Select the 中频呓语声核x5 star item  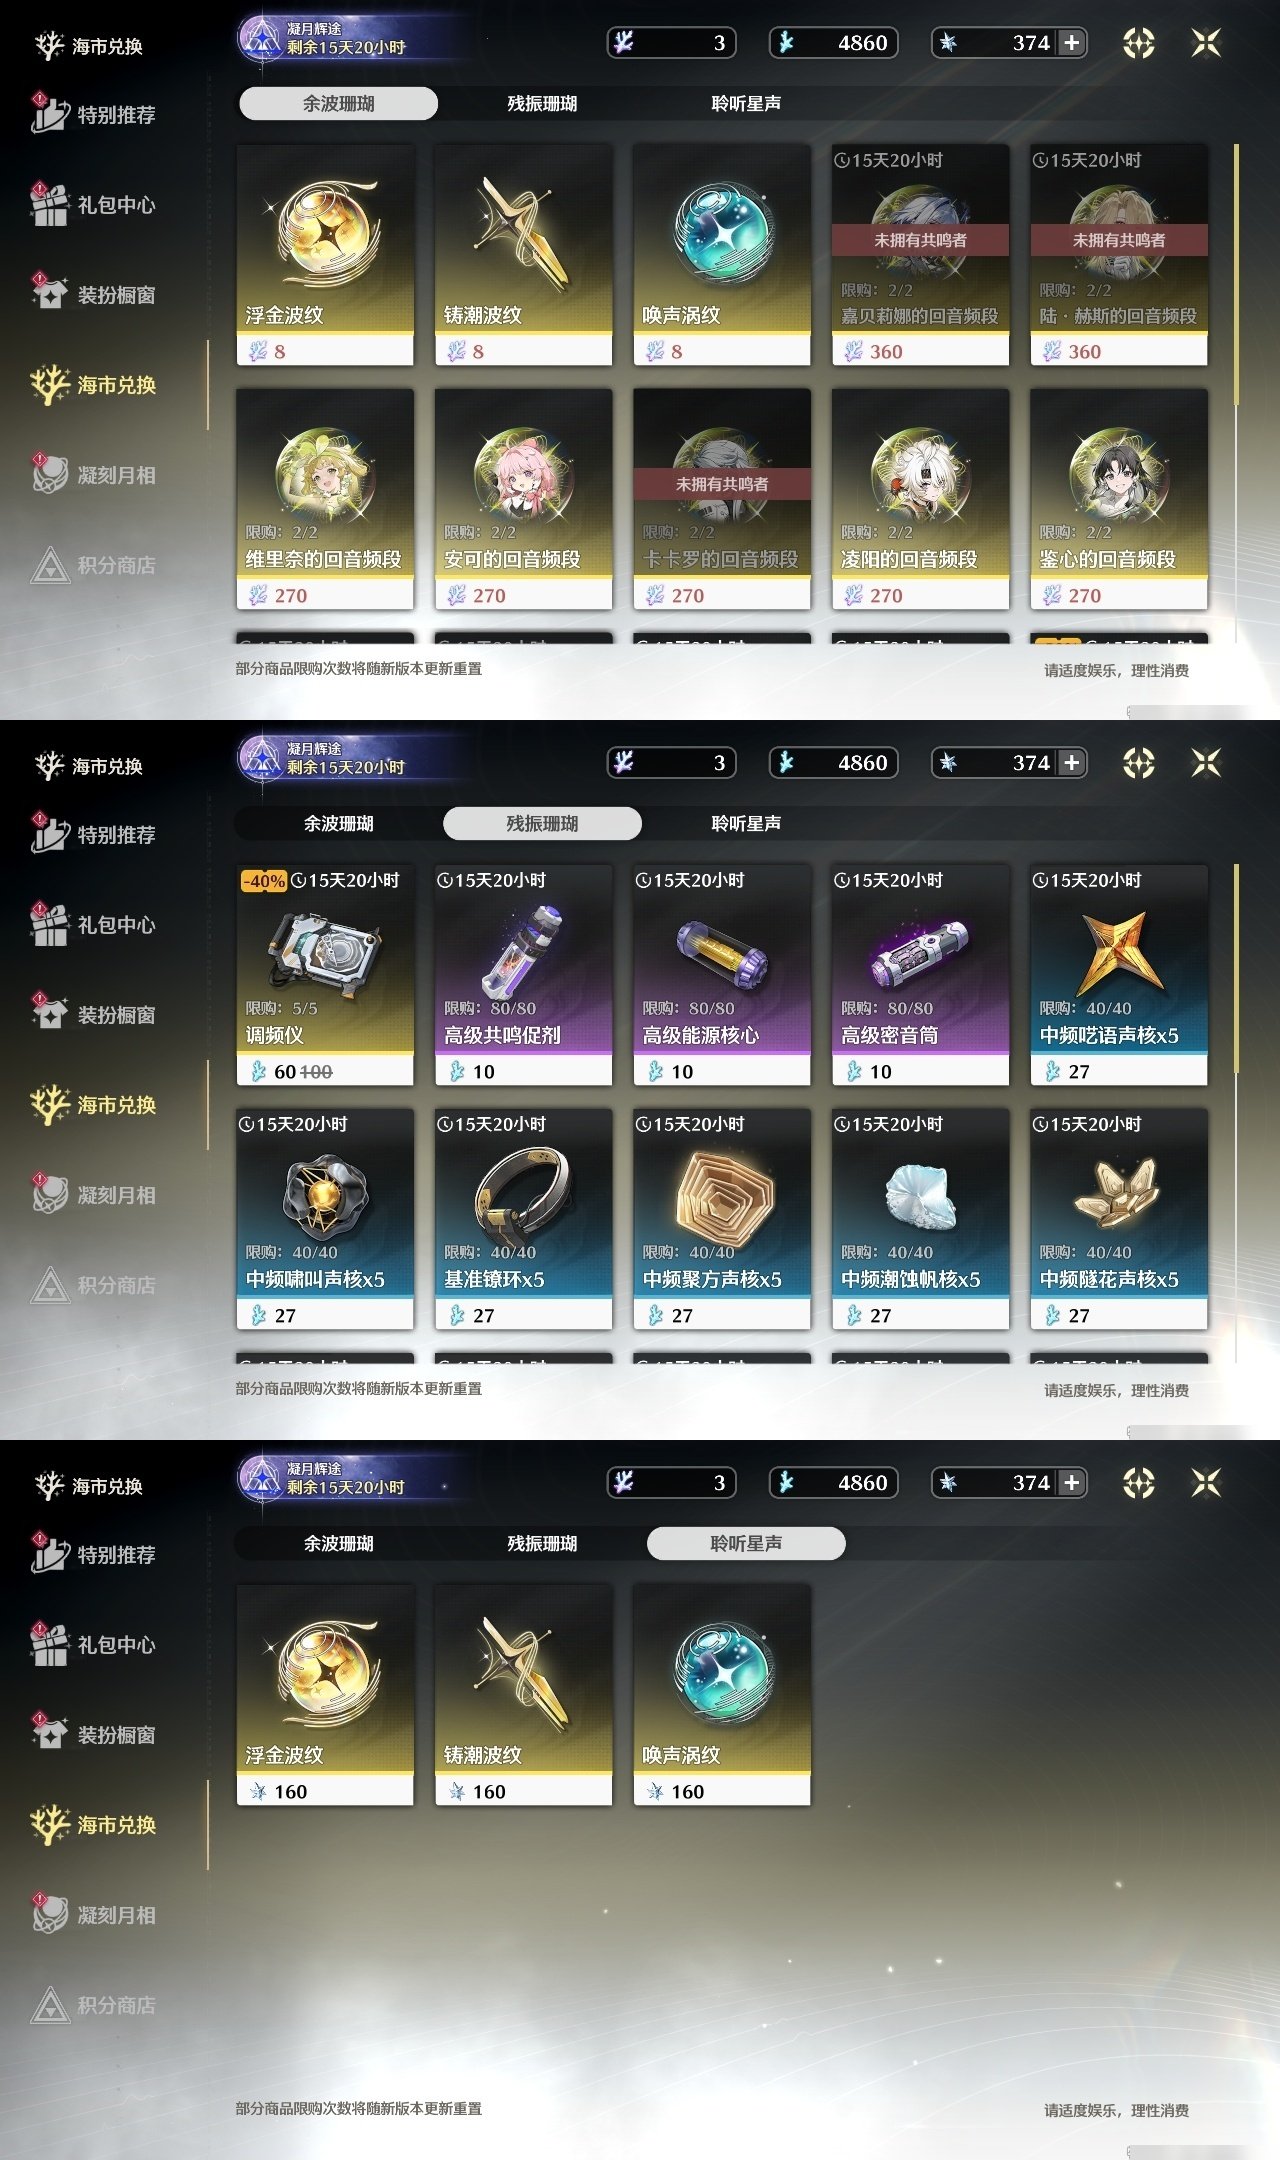[x=1119, y=975]
